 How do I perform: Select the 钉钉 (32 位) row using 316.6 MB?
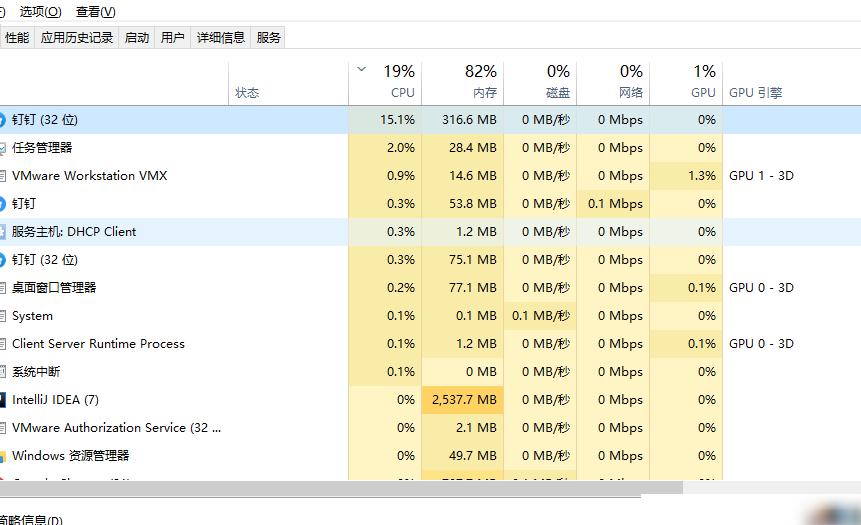[430, 120]
